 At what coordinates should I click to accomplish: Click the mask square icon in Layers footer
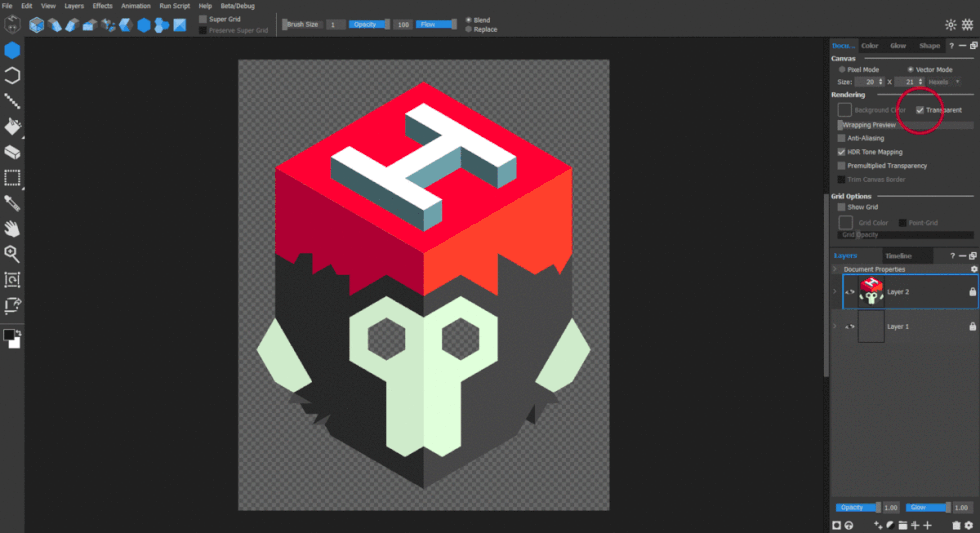tap(836, 526)
